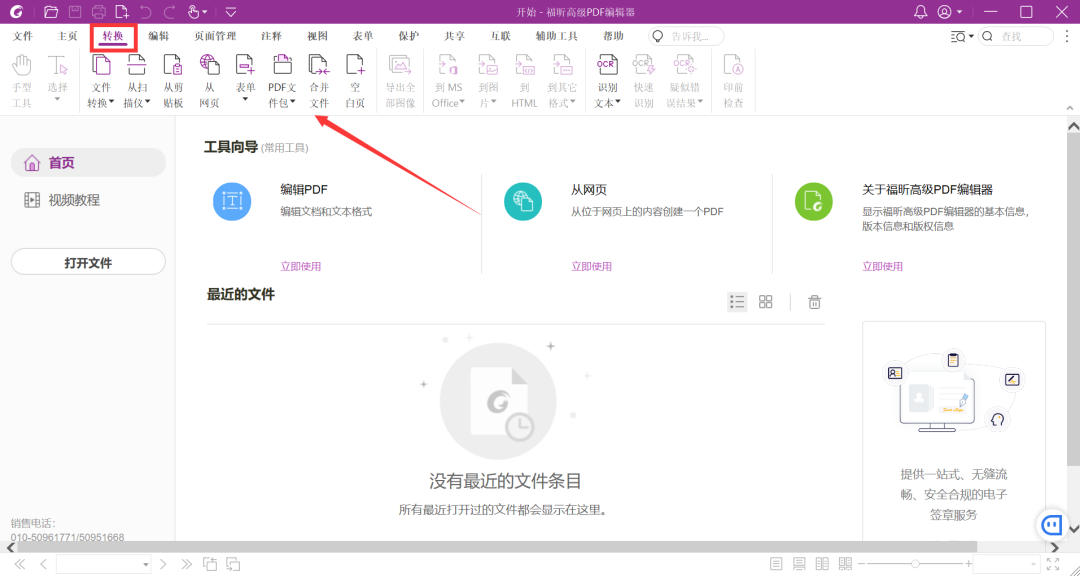Open the 文件 menu
This screenshot has height=576, width=1080.
coord(23,37)
